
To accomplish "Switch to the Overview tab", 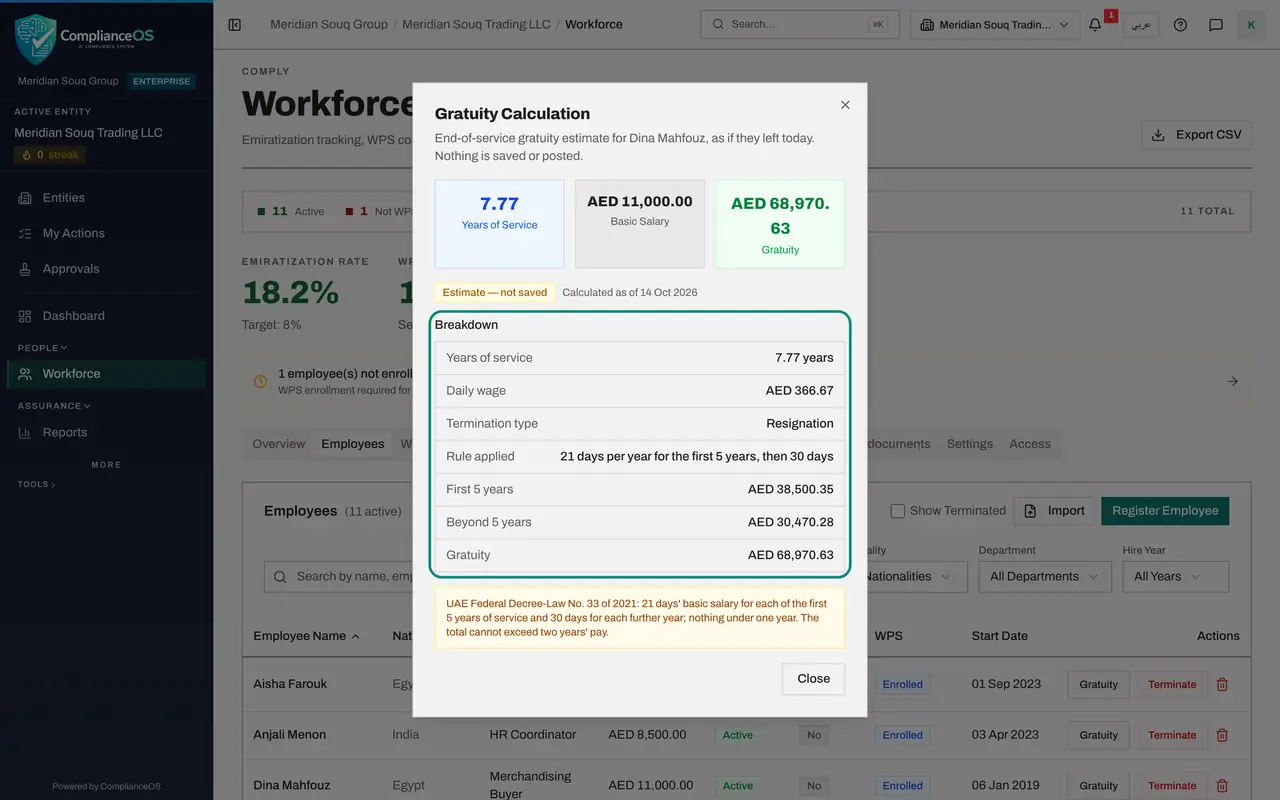I will 279,444.
